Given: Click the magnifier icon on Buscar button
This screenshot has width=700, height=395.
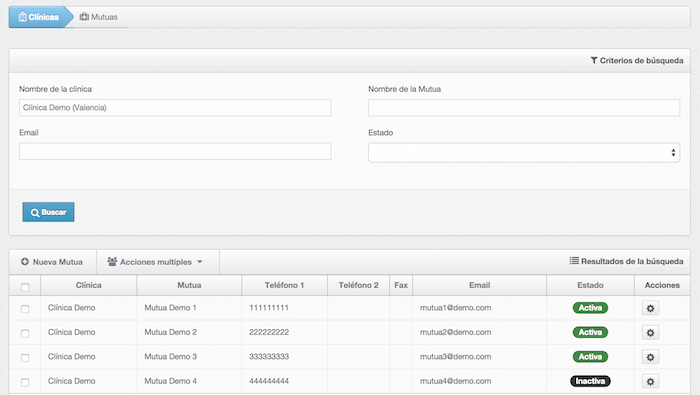Looking at the screenshot, I should coord(35,213).
